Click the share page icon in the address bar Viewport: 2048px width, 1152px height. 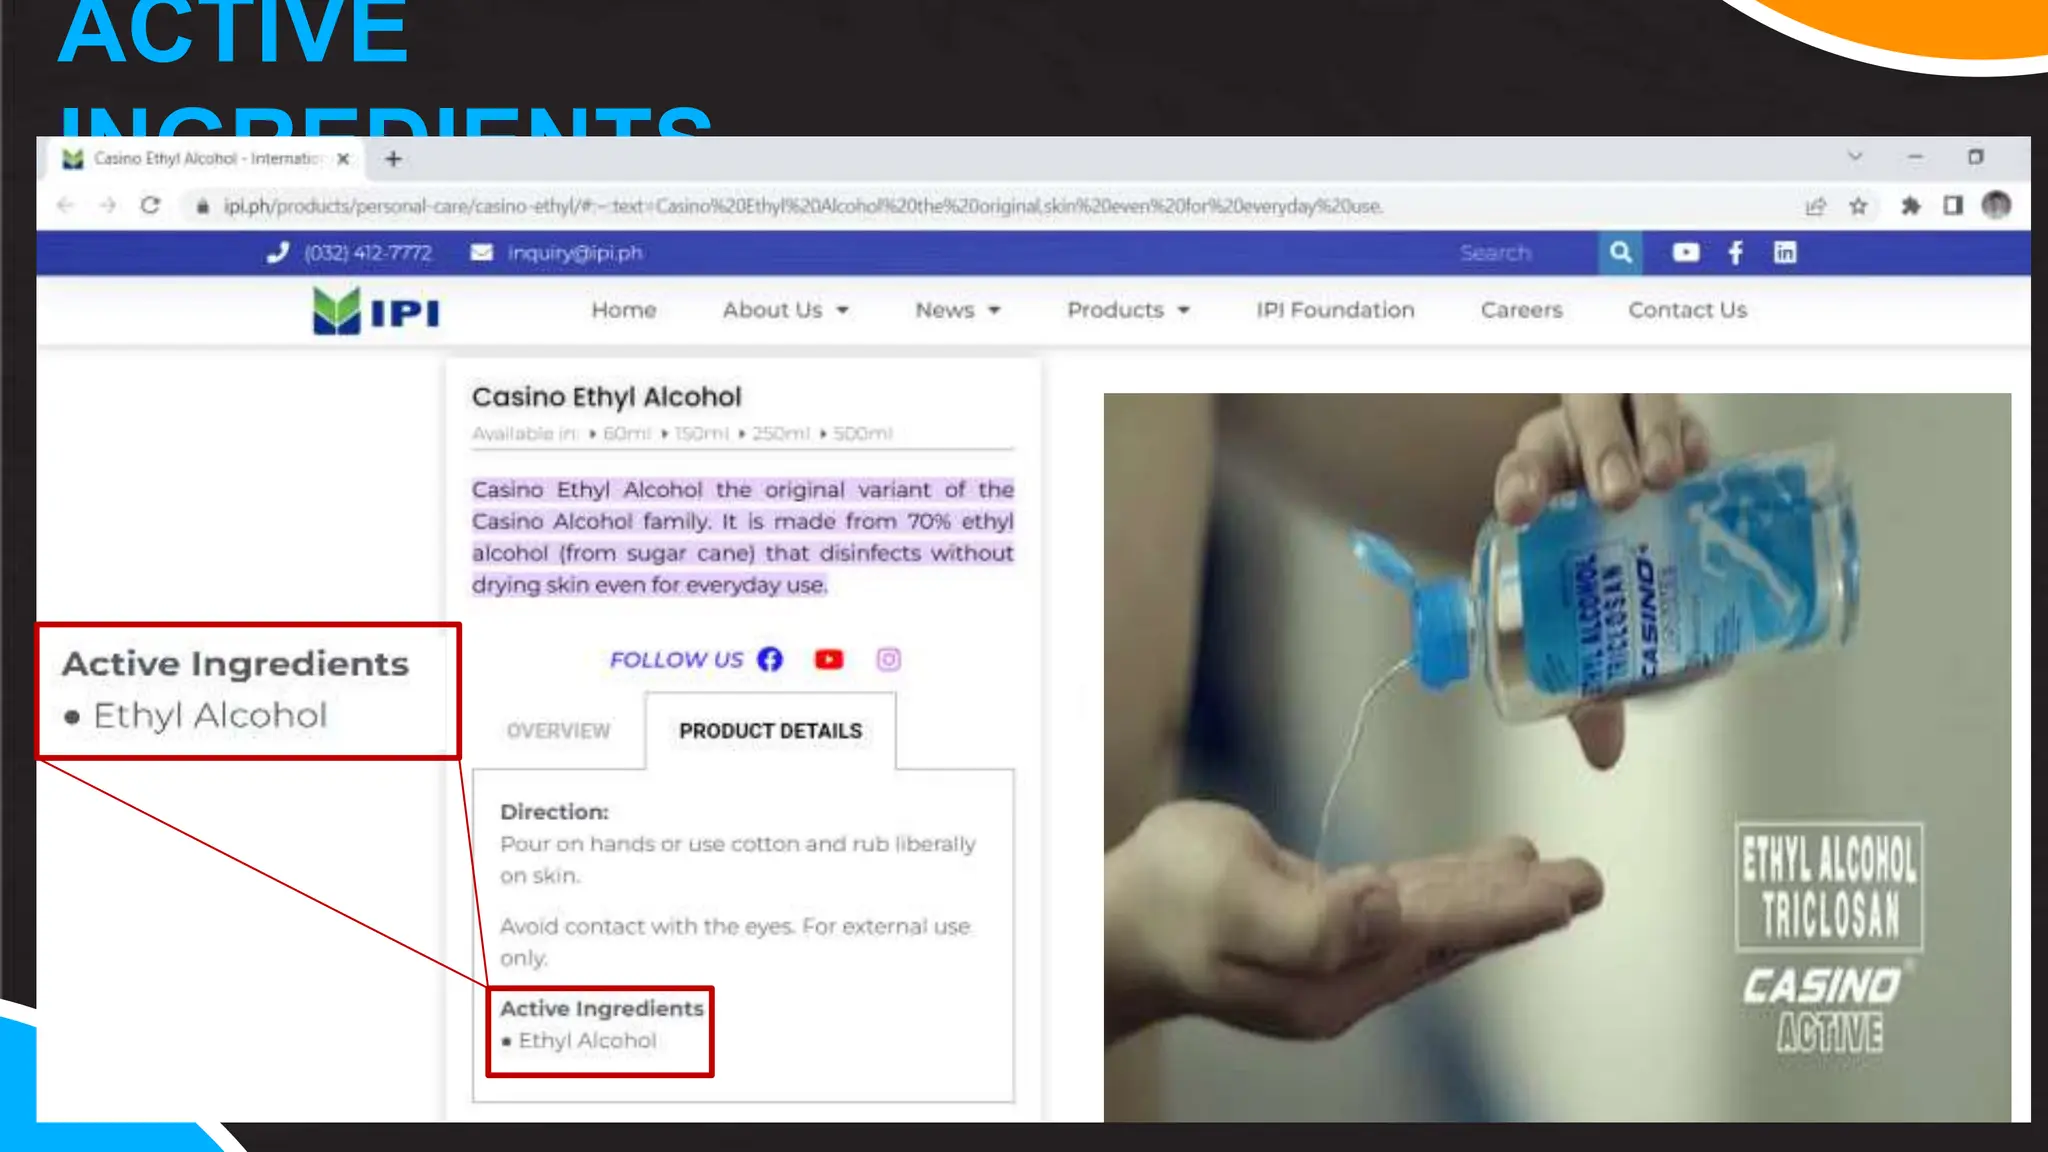1816,206
